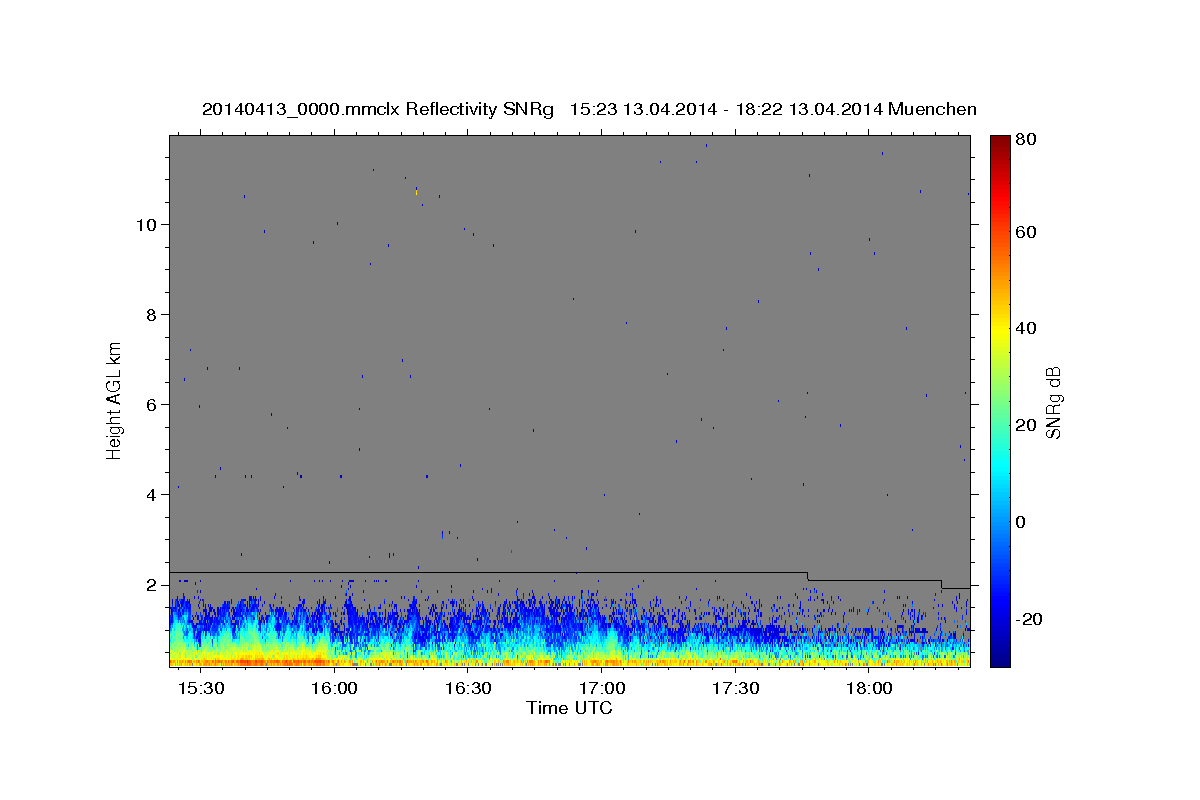Click the colorbar value -20

point(1029,619)
